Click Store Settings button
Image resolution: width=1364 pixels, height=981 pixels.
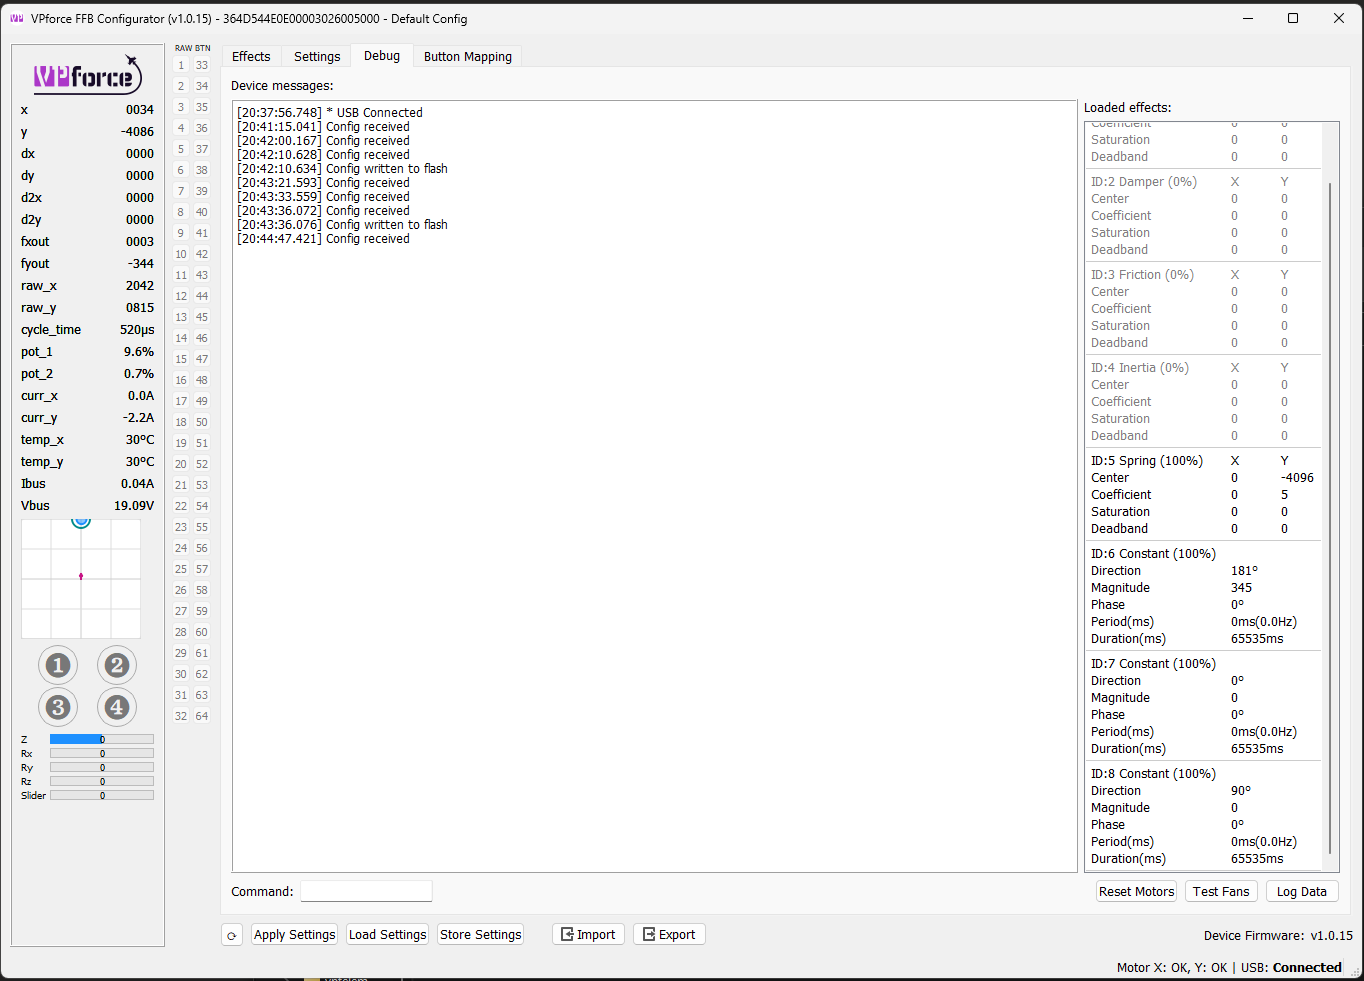[x=481, y=935]
